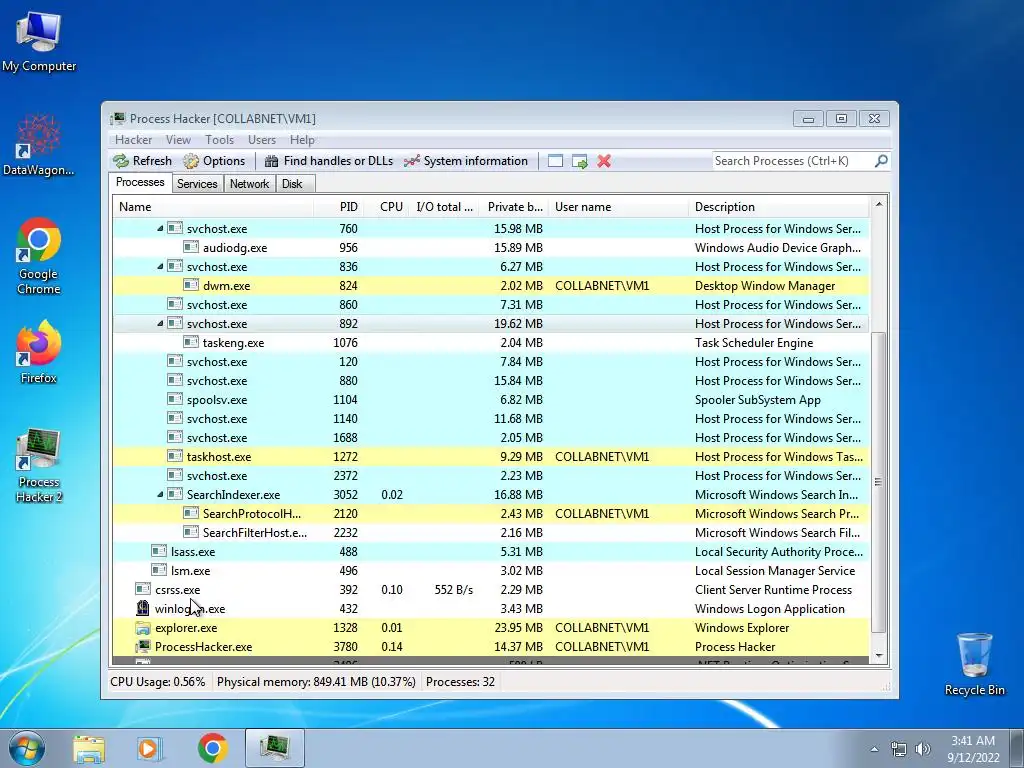This screenshot has height=768, width=1024.
Task: Sort by the Name column header
Action: pos(213,207)
